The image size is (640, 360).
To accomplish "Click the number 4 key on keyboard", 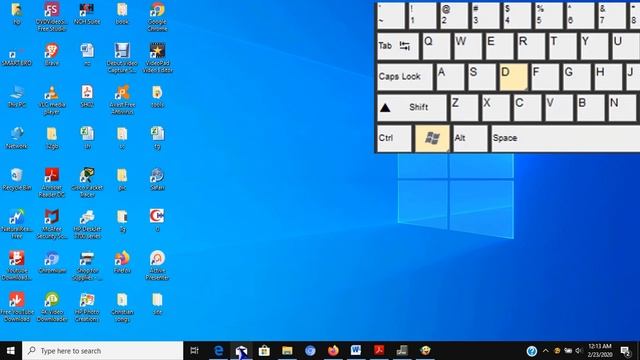I will 517,16.
